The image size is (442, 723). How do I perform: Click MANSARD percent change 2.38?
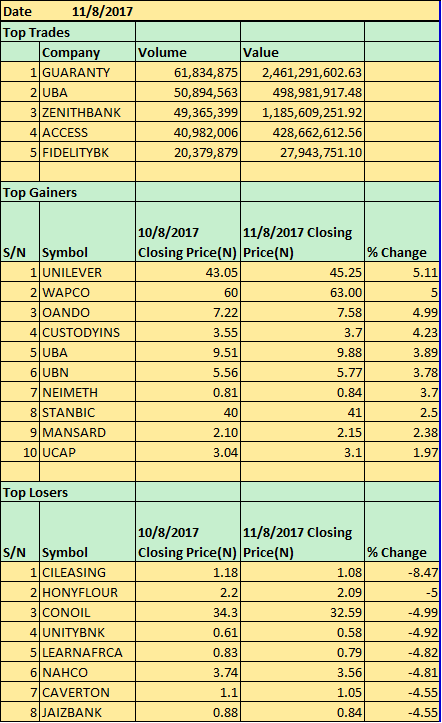[x=401, y=432]
